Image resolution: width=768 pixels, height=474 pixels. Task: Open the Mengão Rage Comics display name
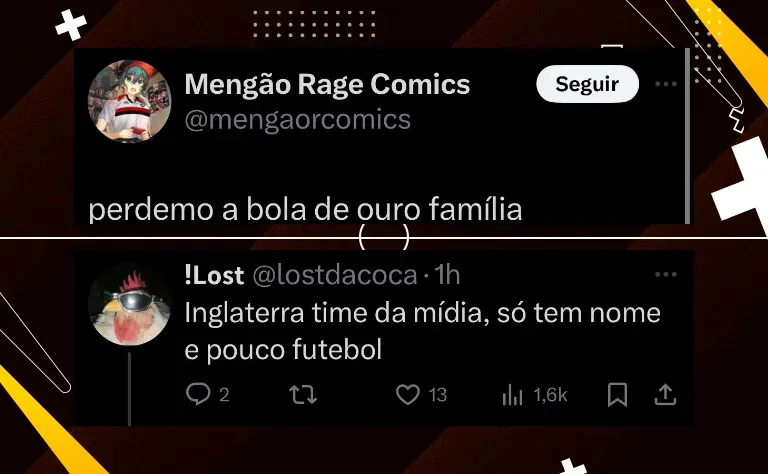(327, 84)
